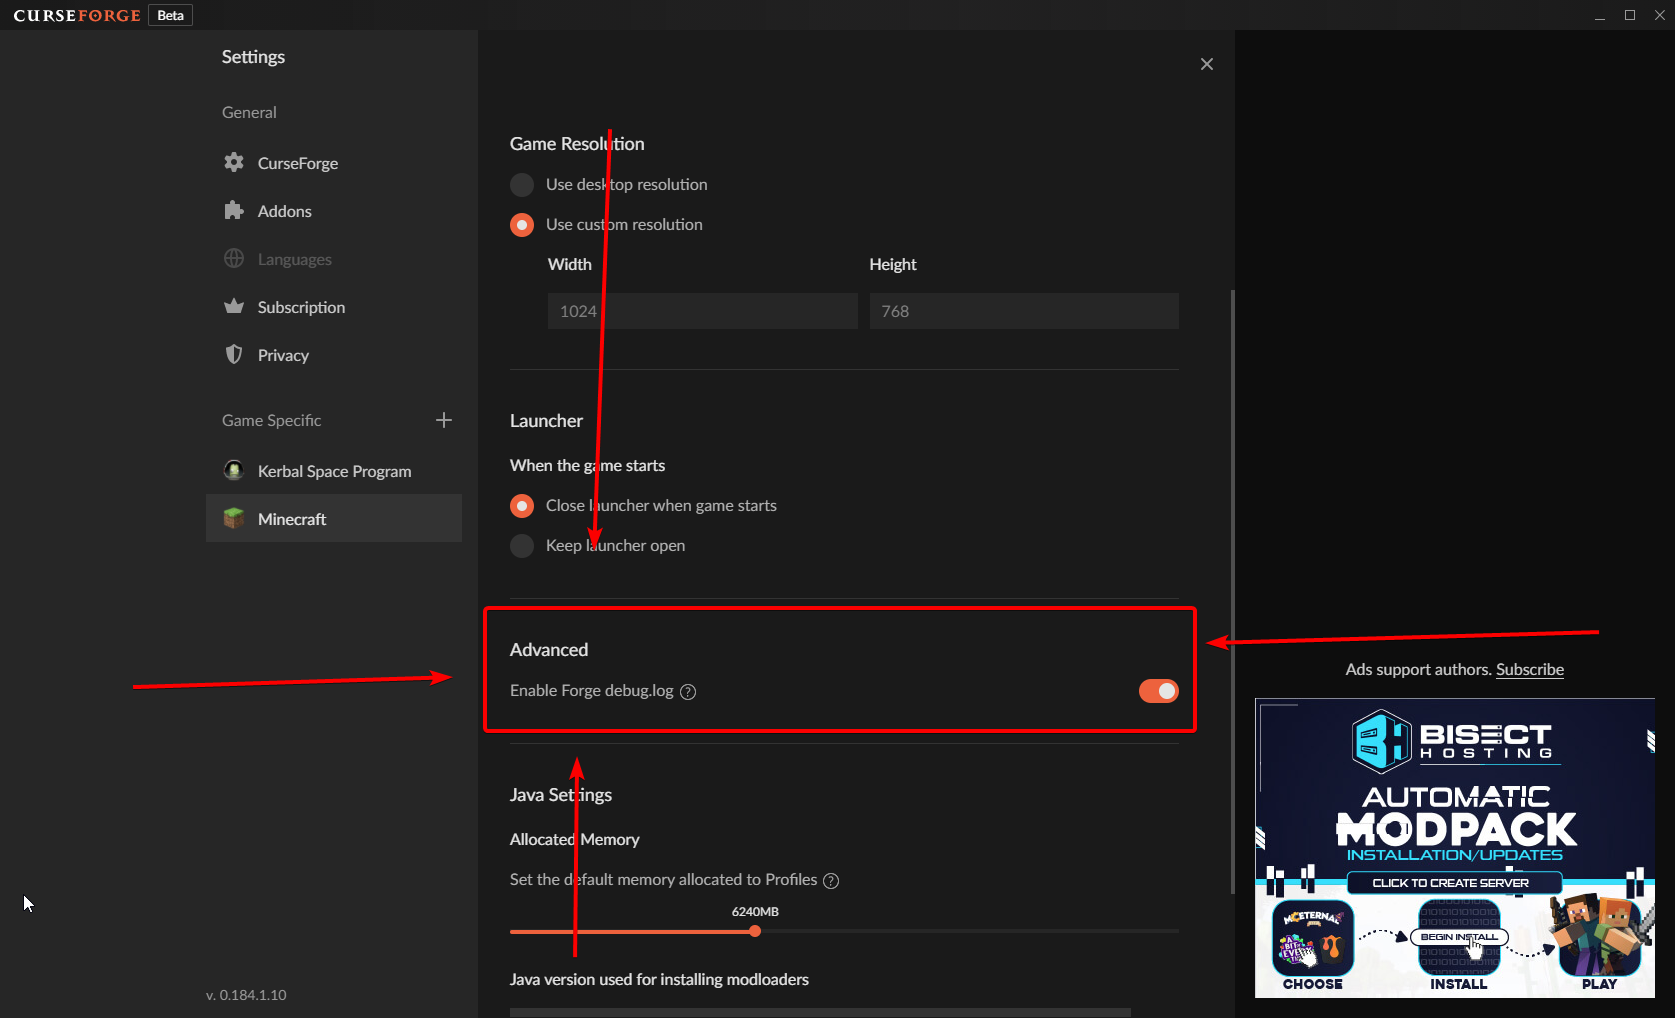The height and width of the screenshot is (1018, 1675).
Task: Click the Height input field showing 768
Action: point(1024,311)
